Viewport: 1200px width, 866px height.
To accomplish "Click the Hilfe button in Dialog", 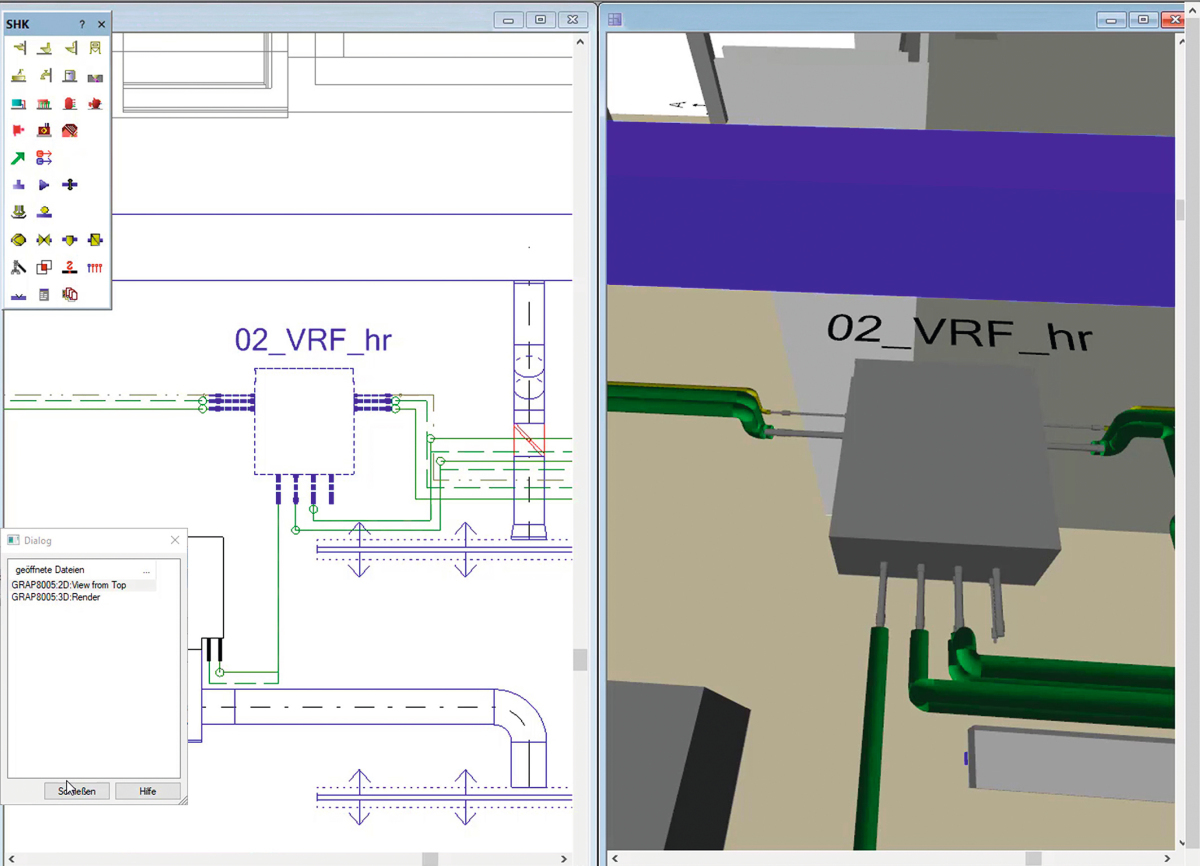I will (x=148, y=791).
